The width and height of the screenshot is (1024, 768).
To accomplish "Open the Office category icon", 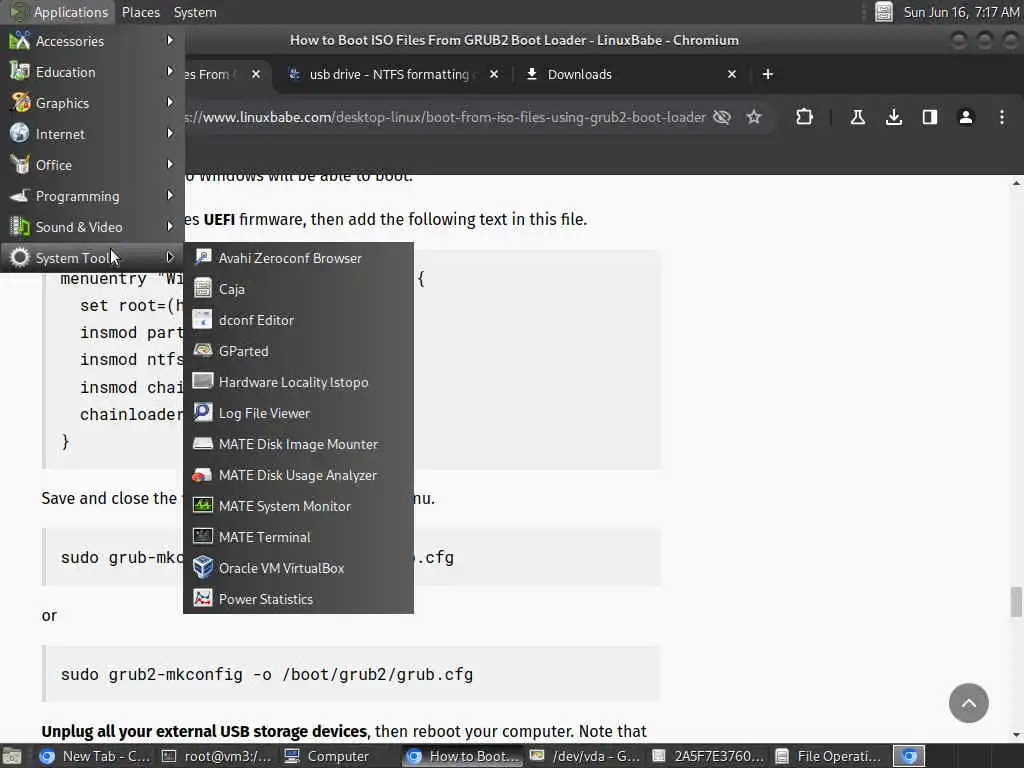I will click(x=20, y=165).
